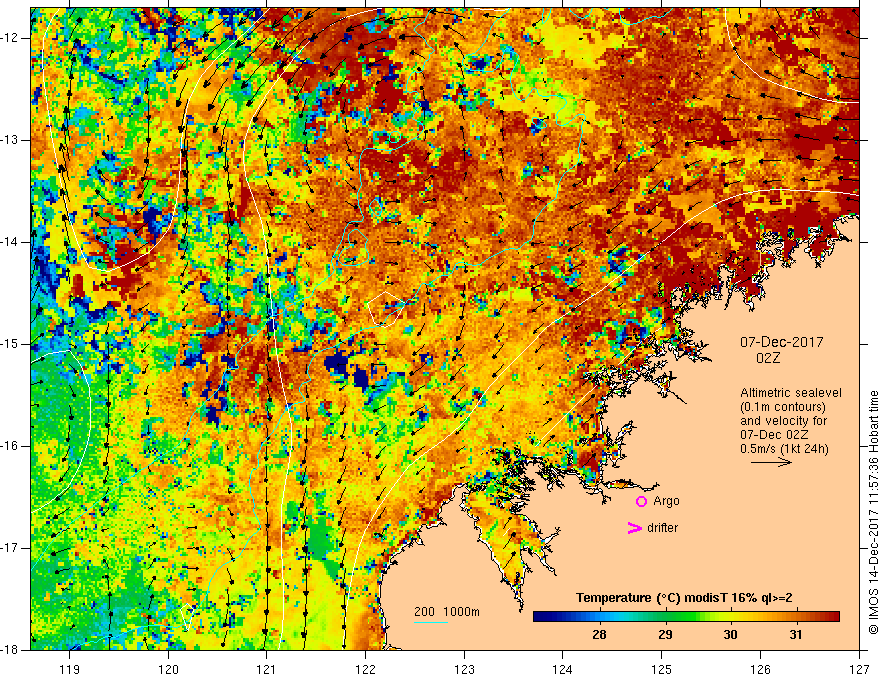Click the temperature color bar

686,617
